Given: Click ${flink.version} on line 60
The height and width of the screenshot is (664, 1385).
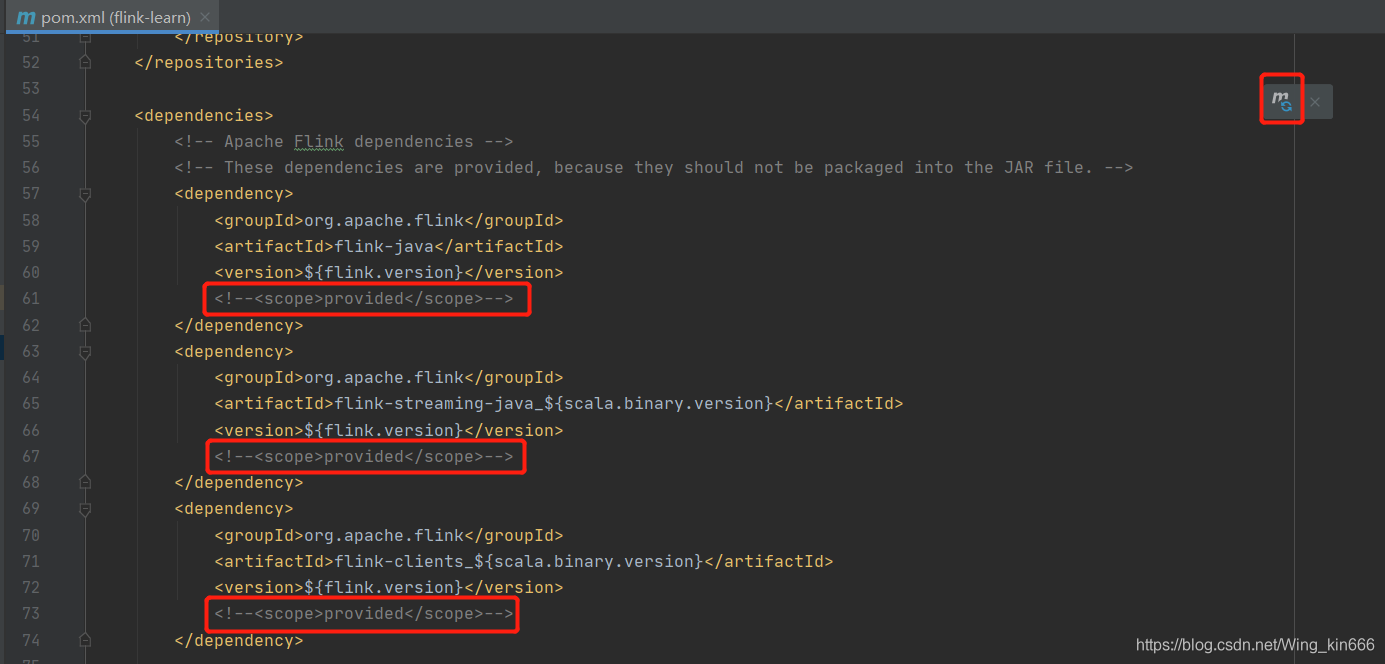Looking at the screenshot, I should (384, 272).
